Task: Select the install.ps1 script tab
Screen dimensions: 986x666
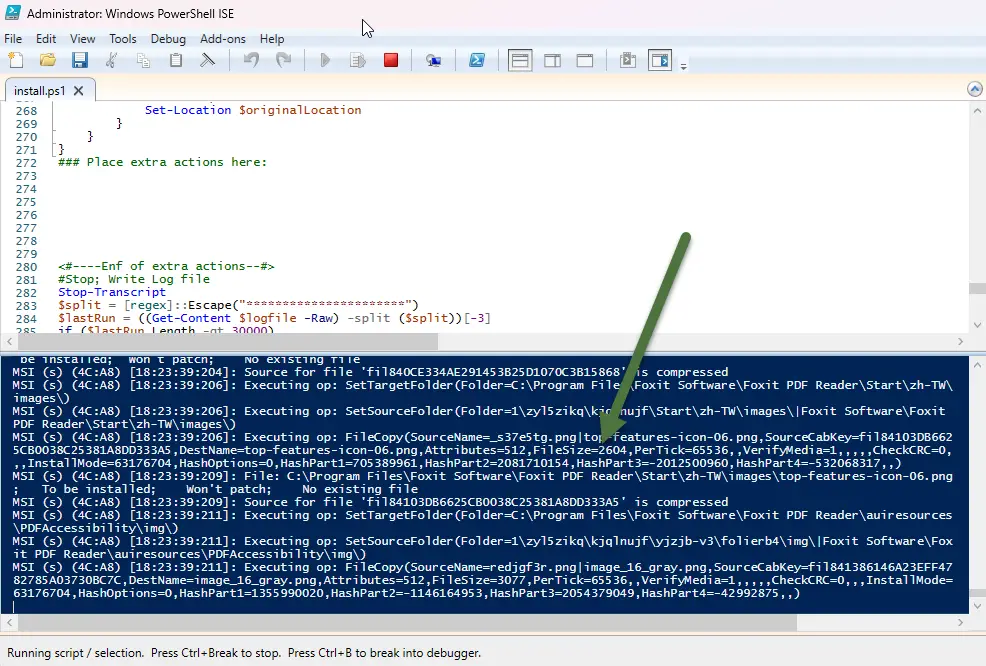Action: (x=40, y=91)
